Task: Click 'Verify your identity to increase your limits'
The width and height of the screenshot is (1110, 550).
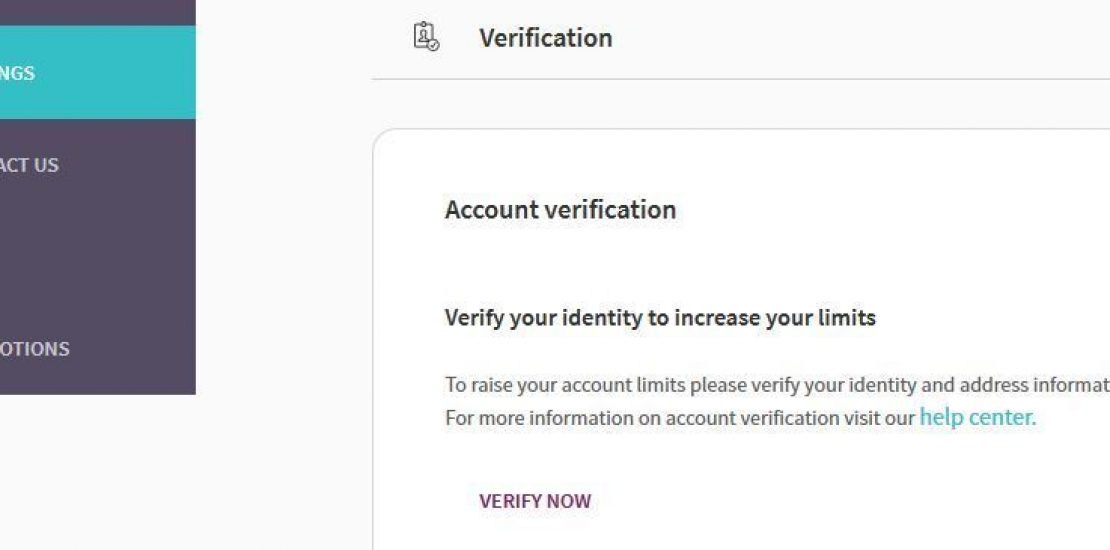Action: tap(660, 318)
